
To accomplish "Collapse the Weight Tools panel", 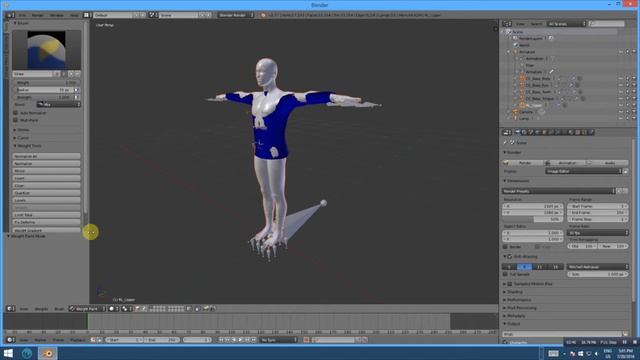I will coord(27,146).
